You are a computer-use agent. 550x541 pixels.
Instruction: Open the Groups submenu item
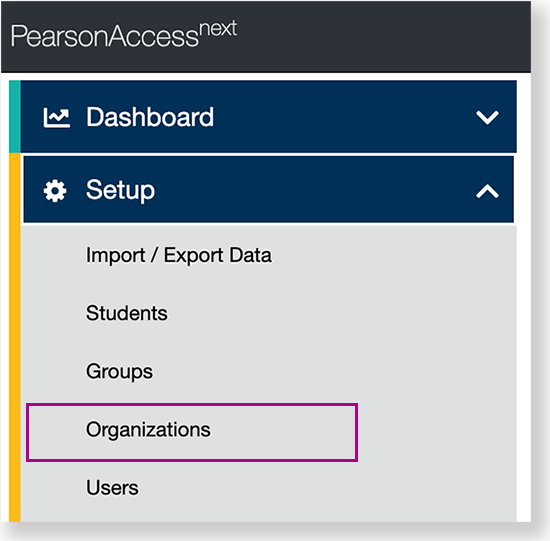(x=119, y=372)
